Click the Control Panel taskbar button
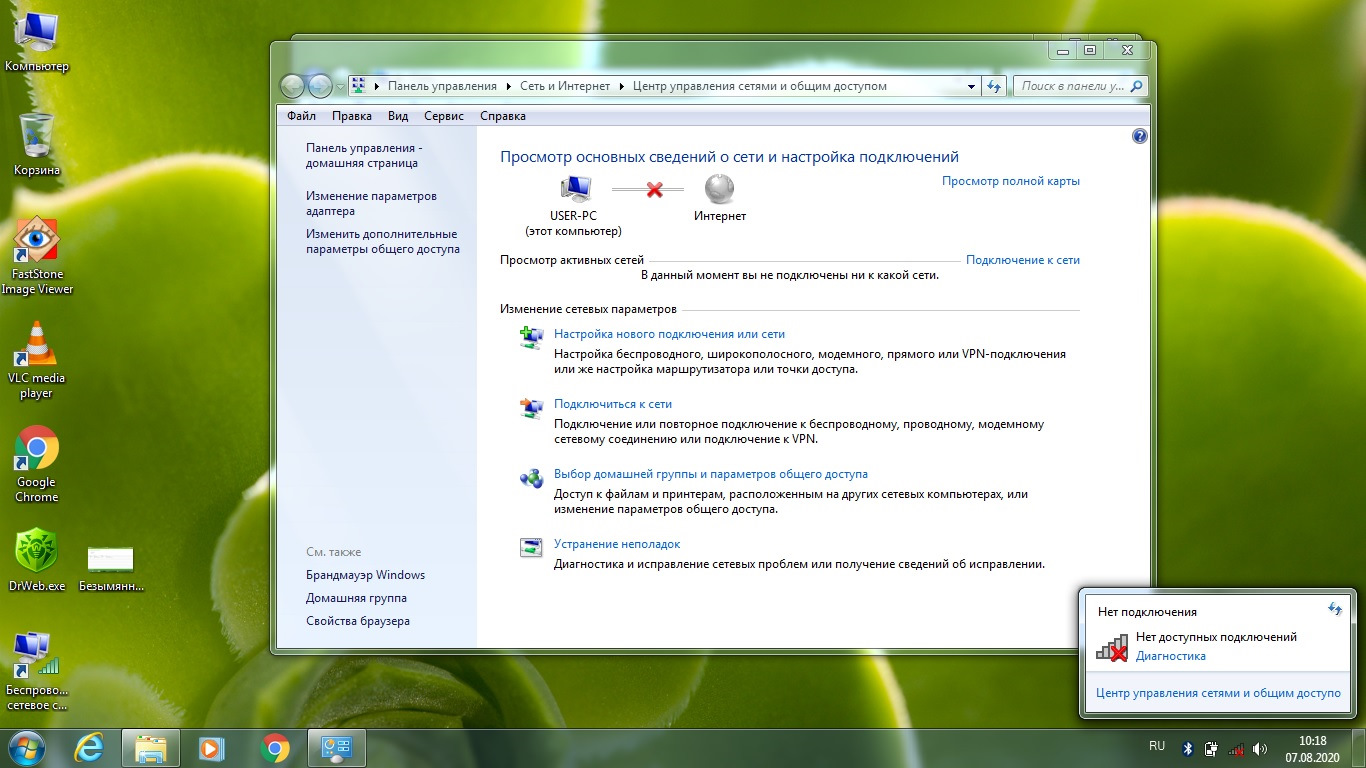 click(x=337, y=748)
